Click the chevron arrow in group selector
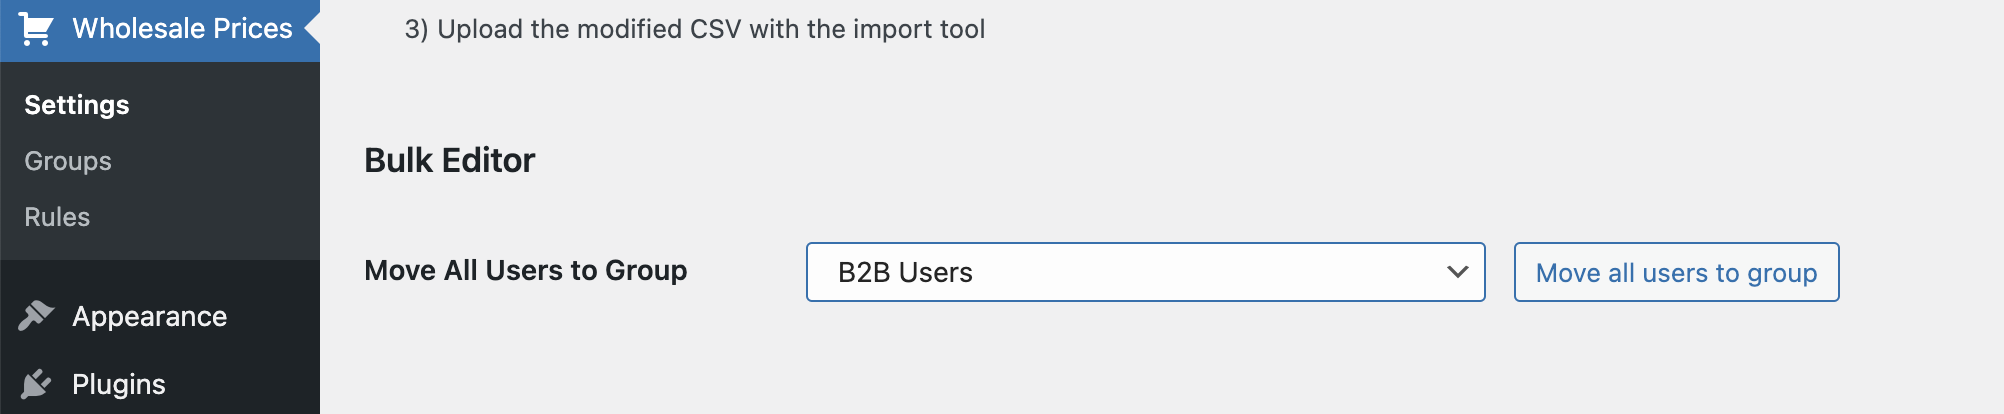The width and height of the screenshot is (2004, 414). pos(1458,272)
